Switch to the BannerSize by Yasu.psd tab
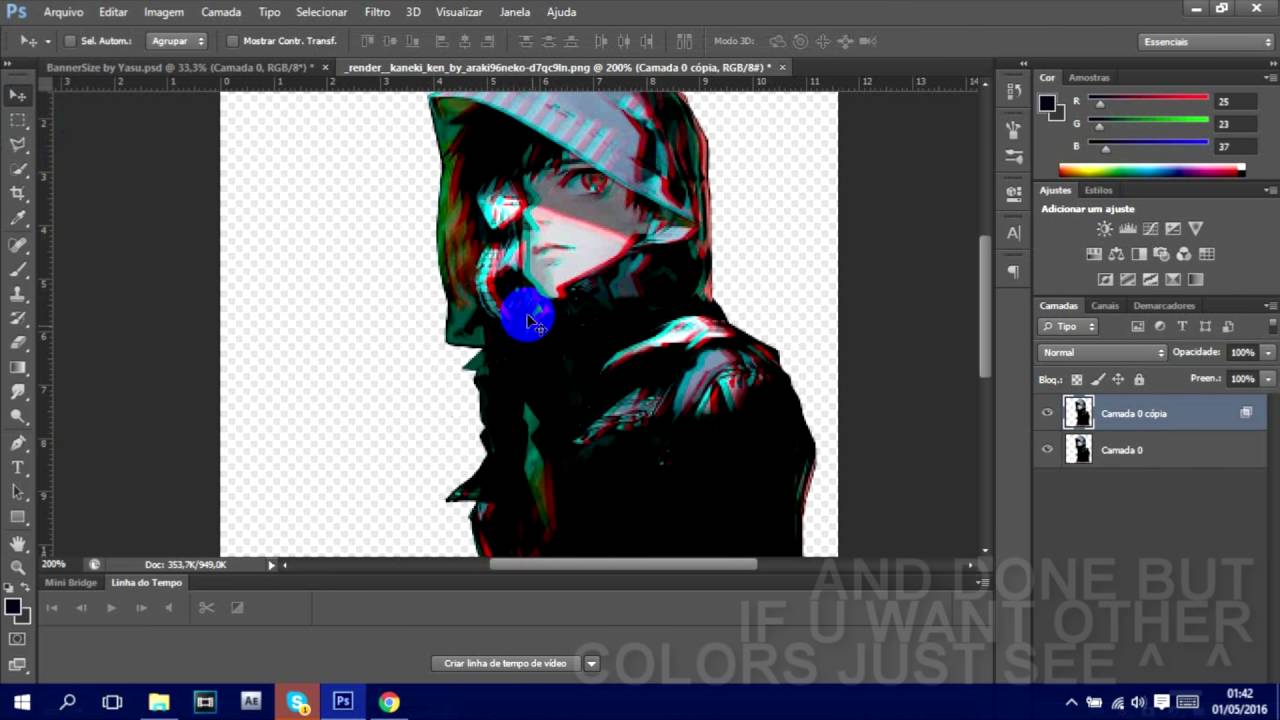The width and height of the screenshot is (1280, 720). (x=180, y=67)
